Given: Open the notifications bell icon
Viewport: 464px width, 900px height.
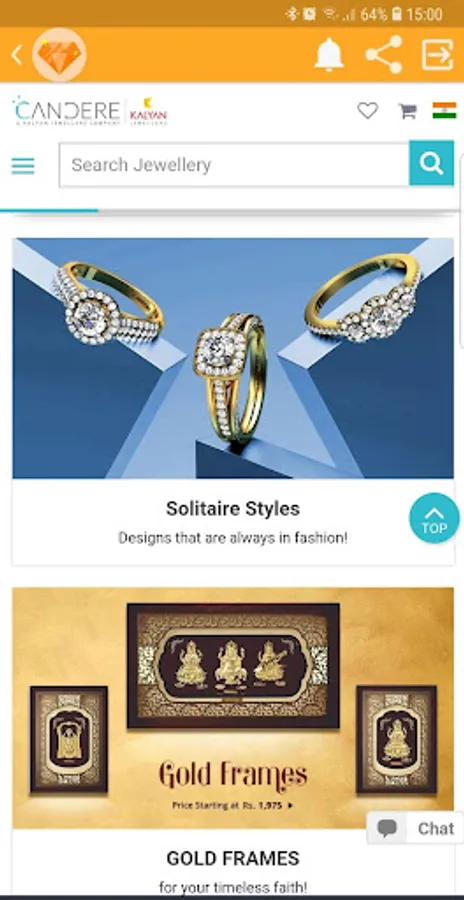Looking at the screenshot, I should click(329, 55).
